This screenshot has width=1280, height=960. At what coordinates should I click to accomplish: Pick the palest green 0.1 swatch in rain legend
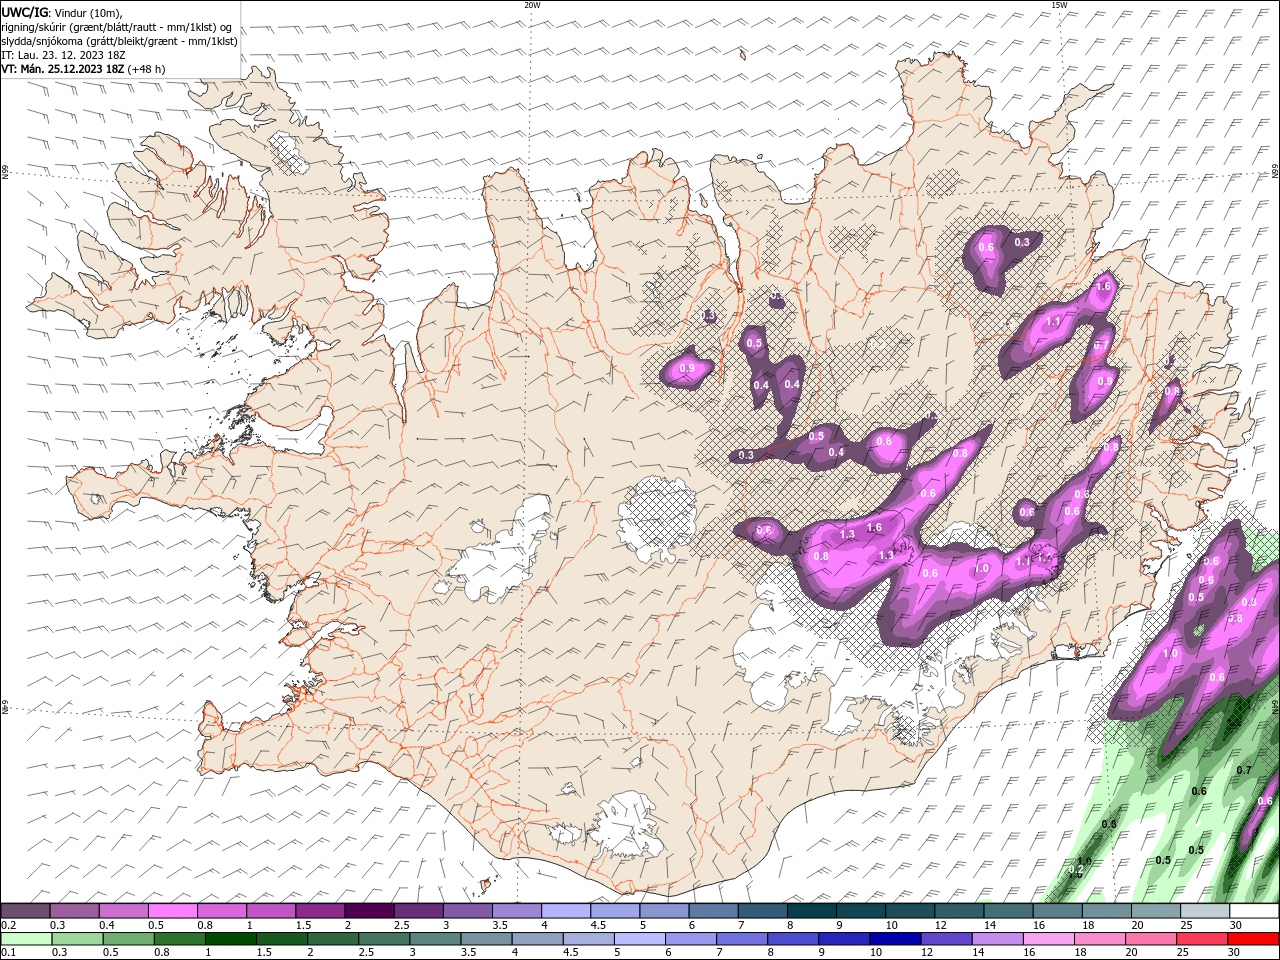coord(26,939)
